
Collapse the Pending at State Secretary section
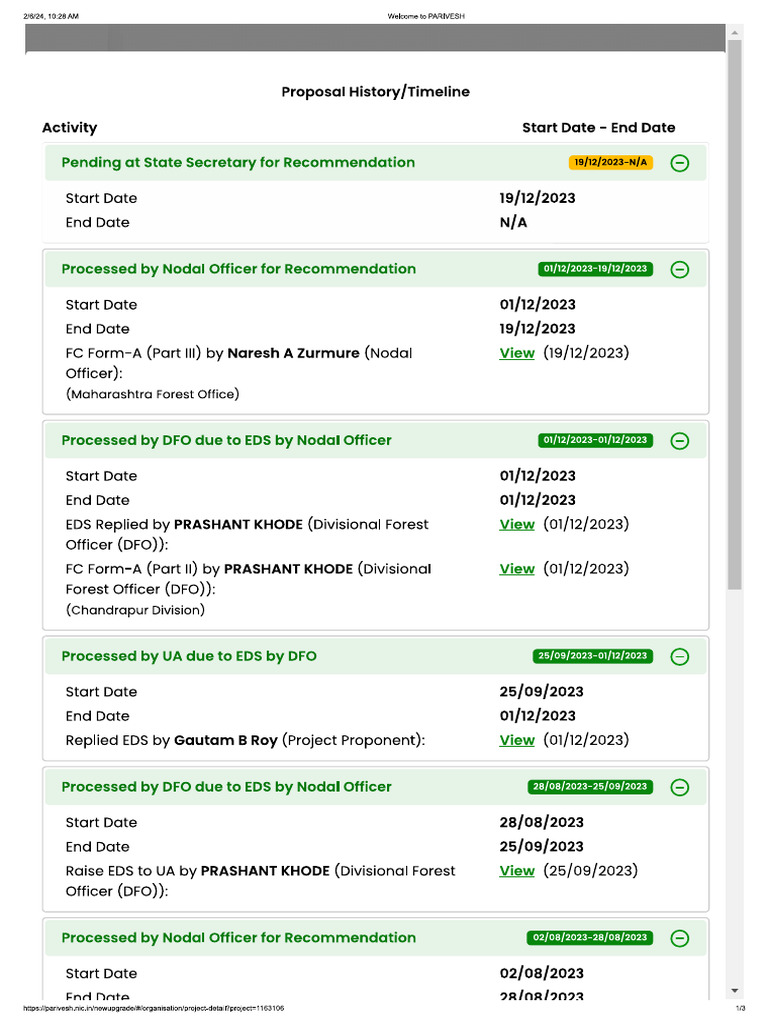click(x=679, y=163)
